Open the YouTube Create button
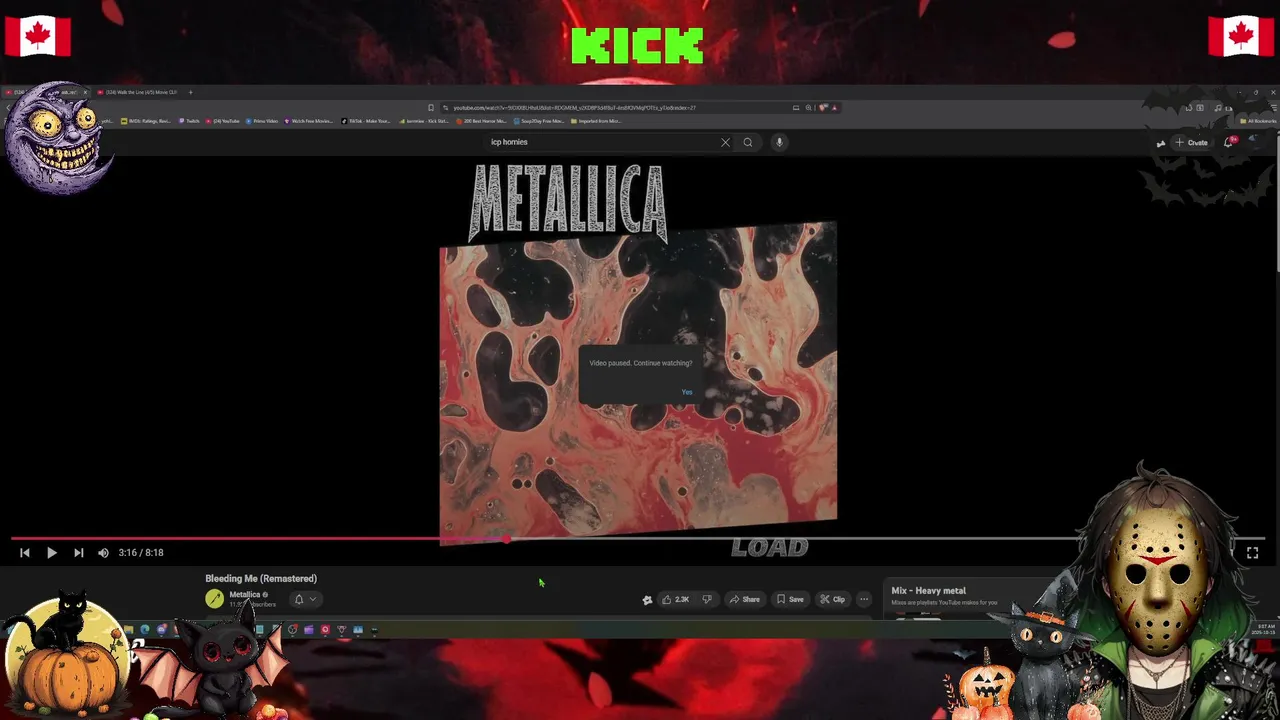Viewport: 1280px width, 720px height. point(1191,142)
